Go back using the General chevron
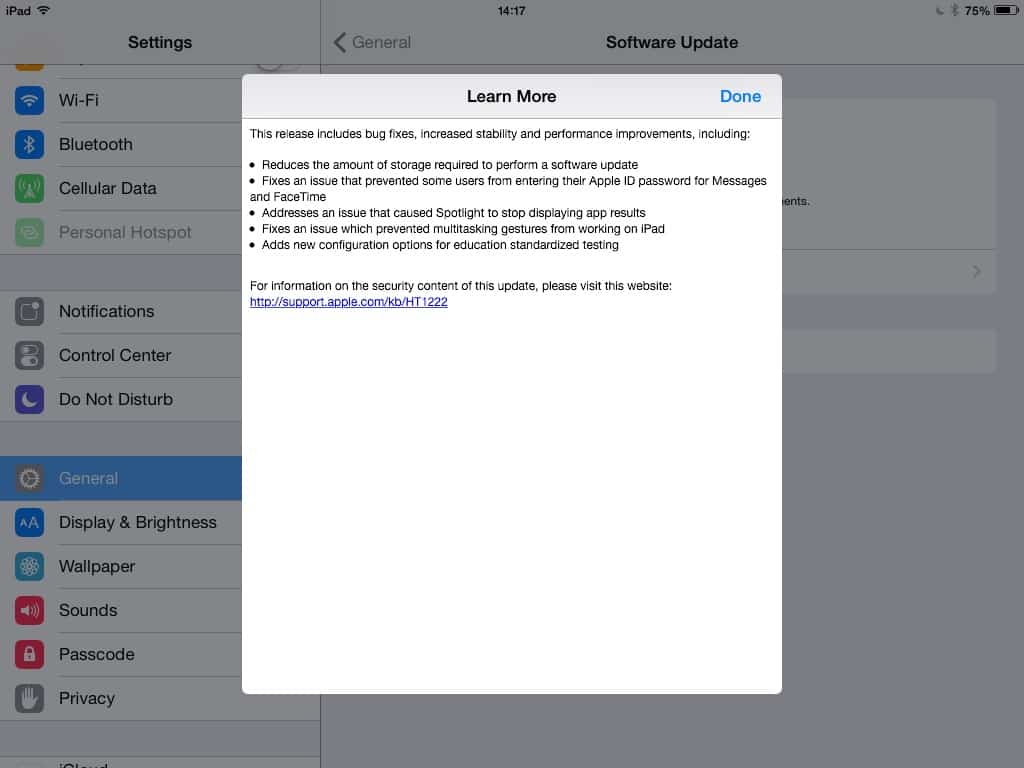Viewport: 1024px width, 768px height. [x=371, y=42]
